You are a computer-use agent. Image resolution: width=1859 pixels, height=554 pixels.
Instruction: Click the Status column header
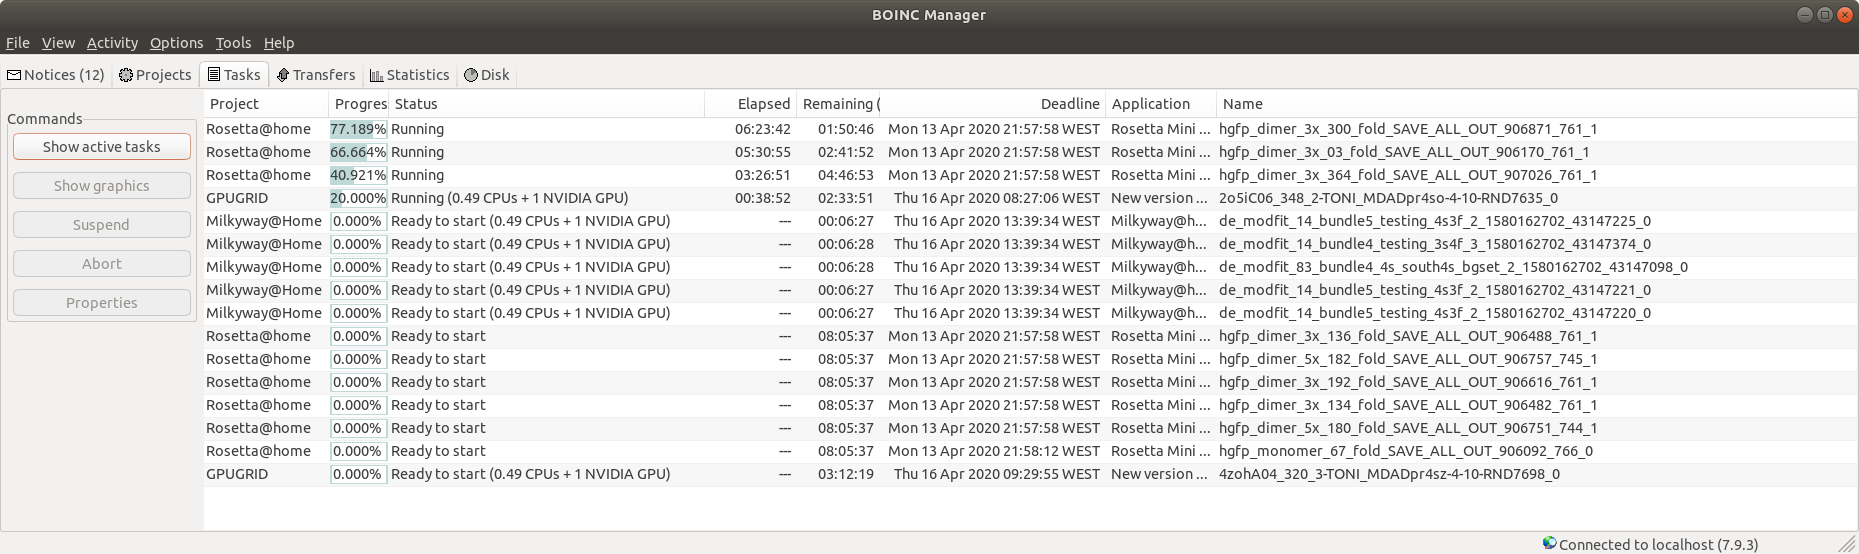pos(416,104)
